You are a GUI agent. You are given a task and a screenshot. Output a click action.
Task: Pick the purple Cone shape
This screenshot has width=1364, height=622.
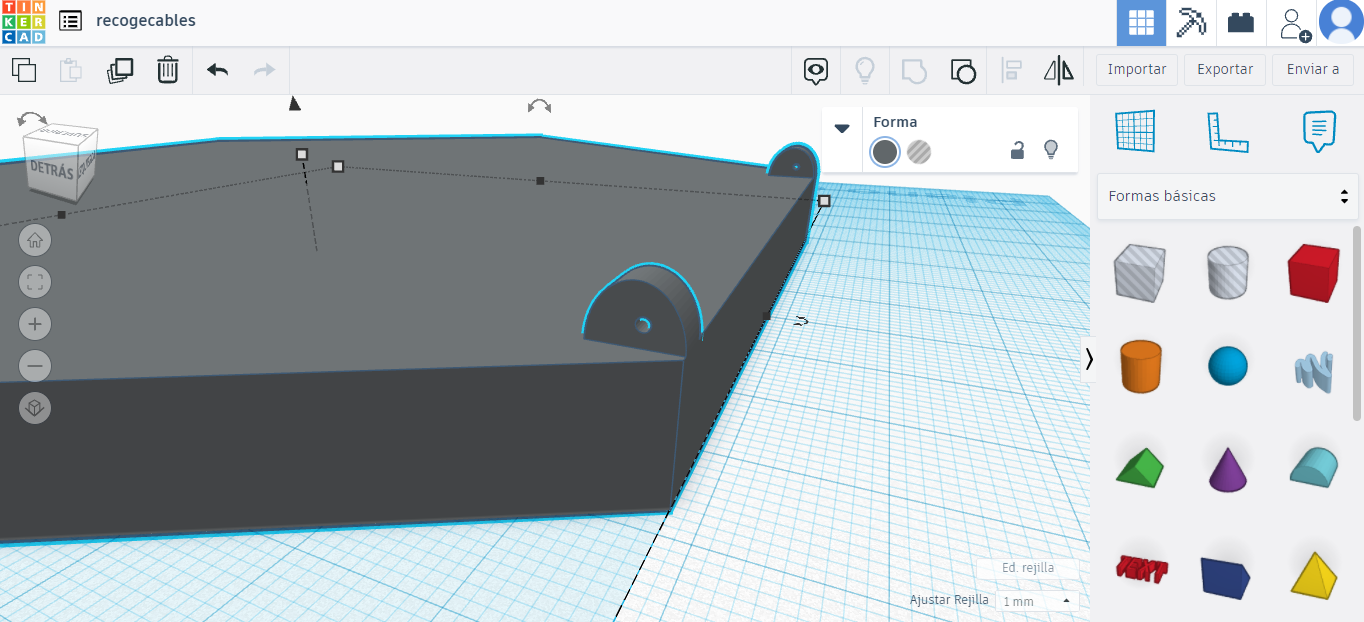(x=1228, y=468)
